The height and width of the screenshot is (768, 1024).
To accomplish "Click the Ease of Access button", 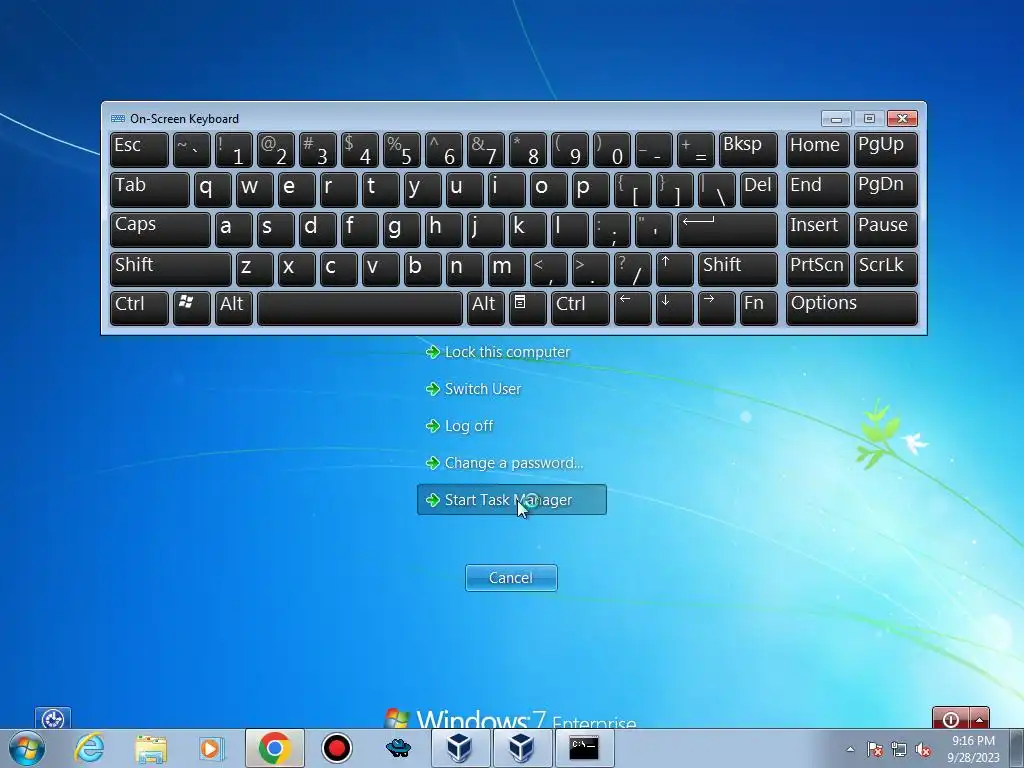I will 53,718.
